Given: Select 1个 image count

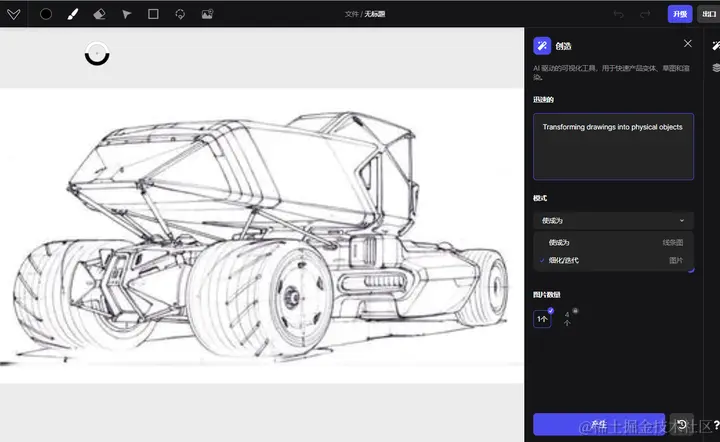Looking at the screenshot, I should point(542,319).
